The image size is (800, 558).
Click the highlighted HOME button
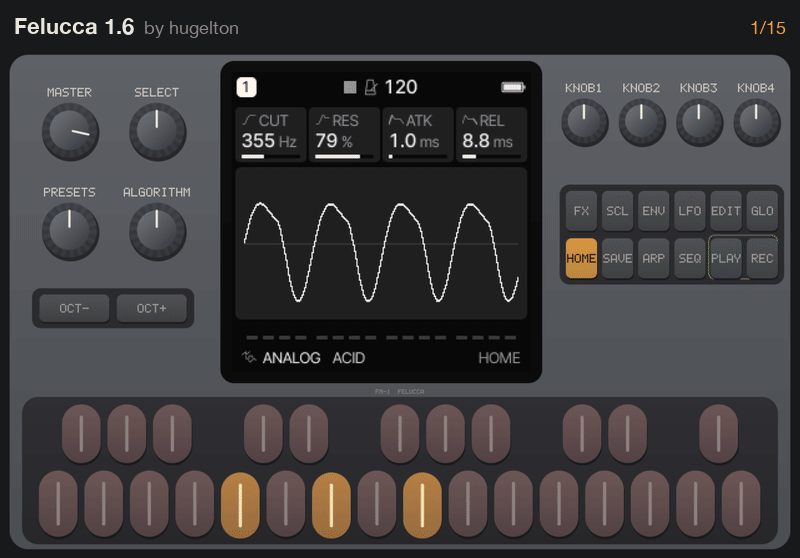tap(582, 258)
